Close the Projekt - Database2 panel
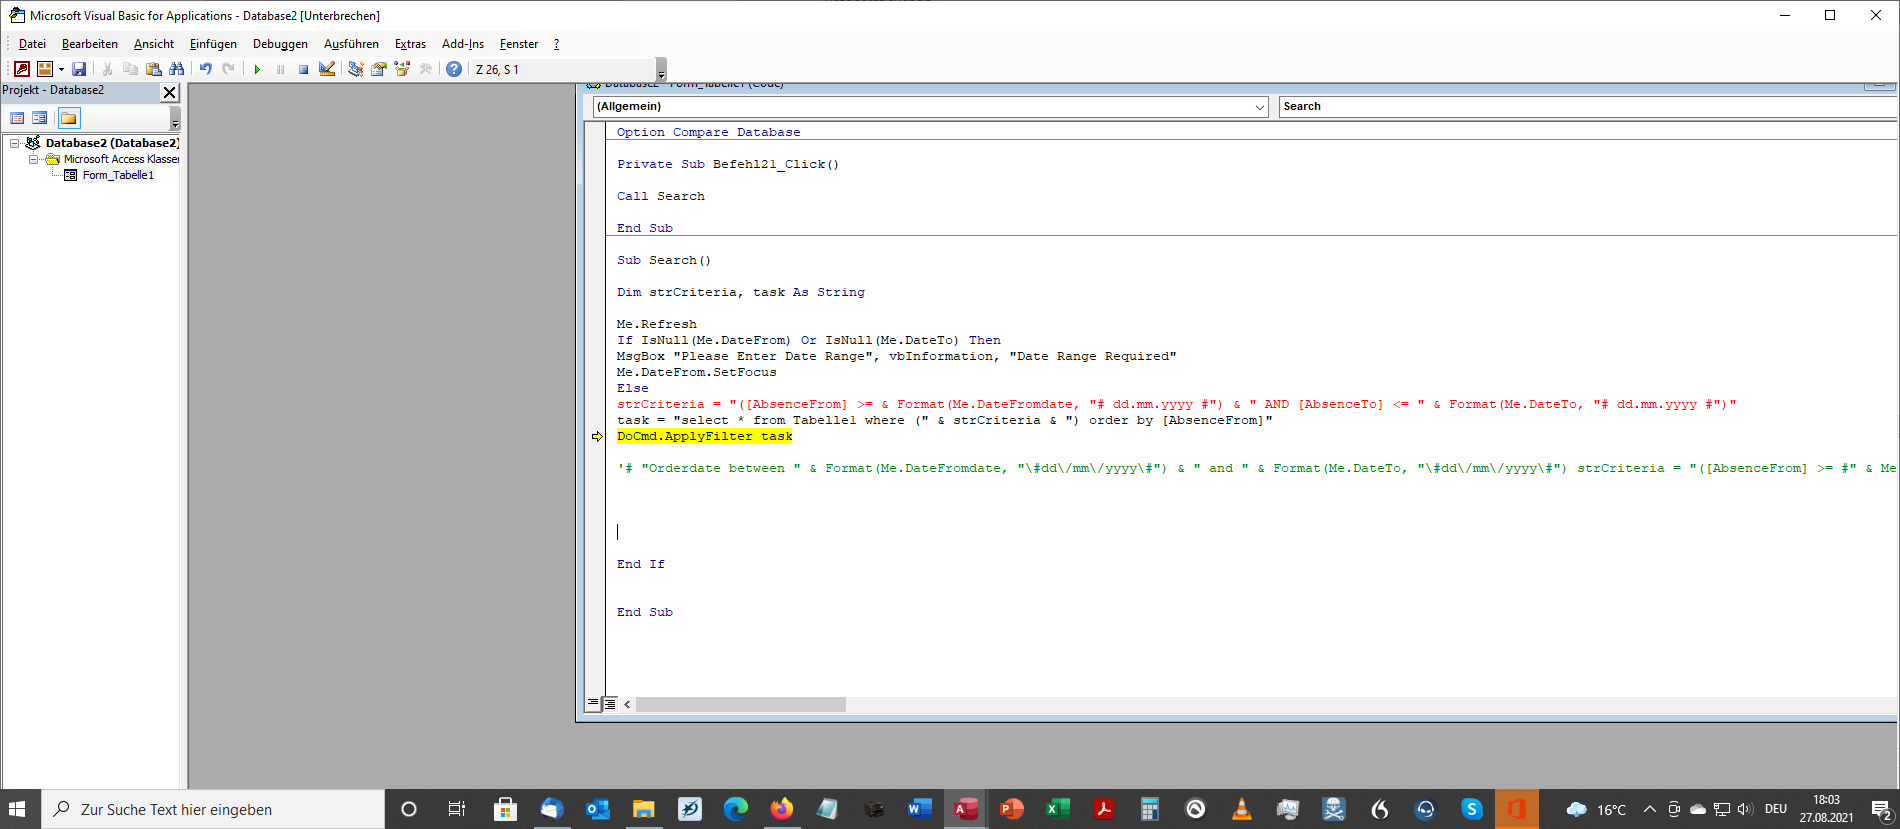1900x829 pixels. pyautogui.click(x=169, y=92)
